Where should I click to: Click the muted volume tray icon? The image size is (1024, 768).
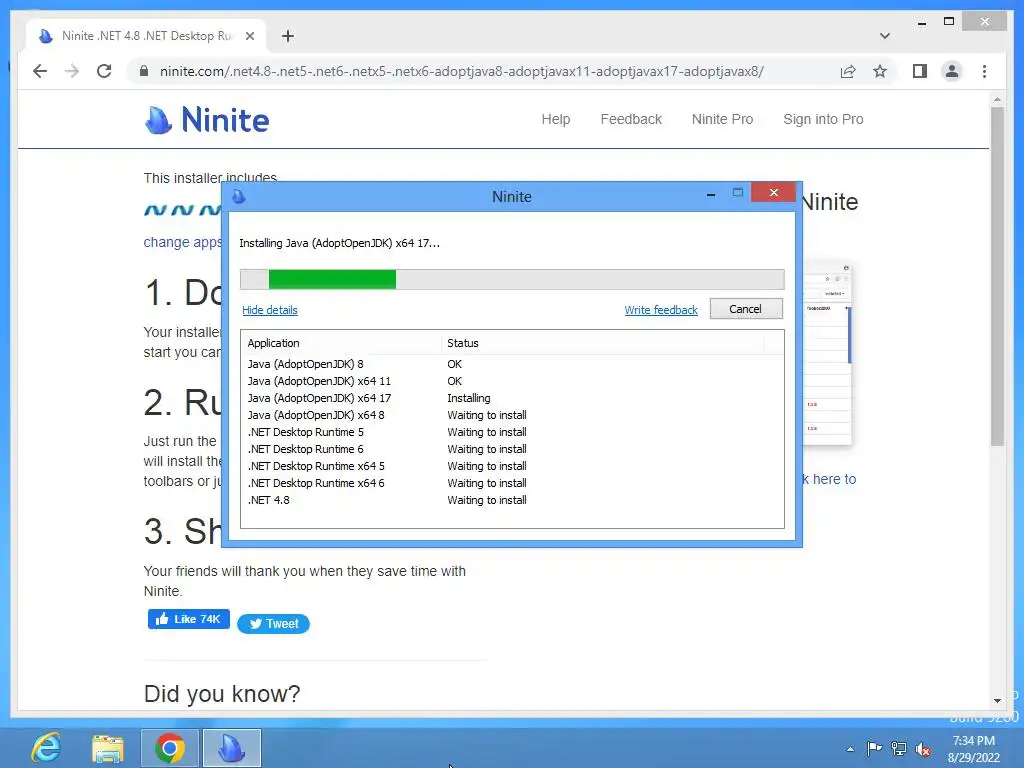point(923,749)
